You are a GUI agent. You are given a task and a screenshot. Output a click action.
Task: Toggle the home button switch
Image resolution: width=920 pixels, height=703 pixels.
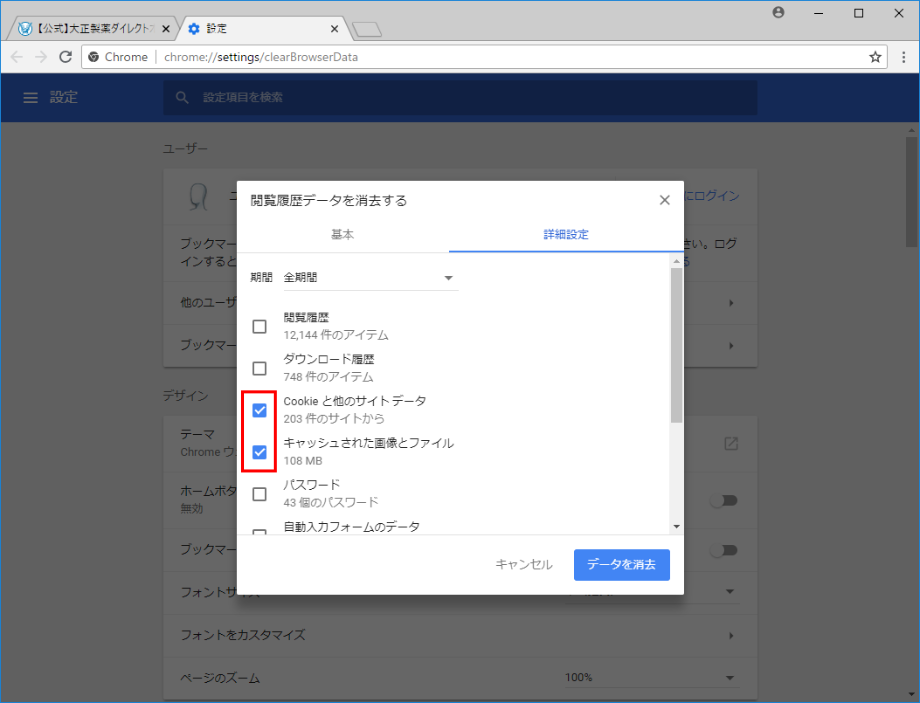click(723, 501)
